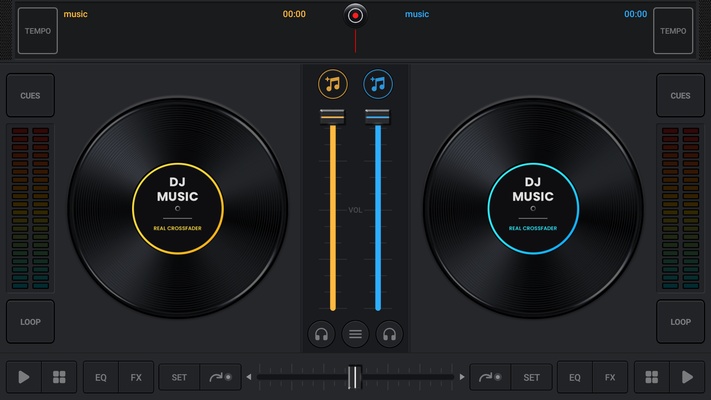Viewport: 711px width, 400px height.
Task: Click the VOL label between the faders
Action: pos(355,210)
